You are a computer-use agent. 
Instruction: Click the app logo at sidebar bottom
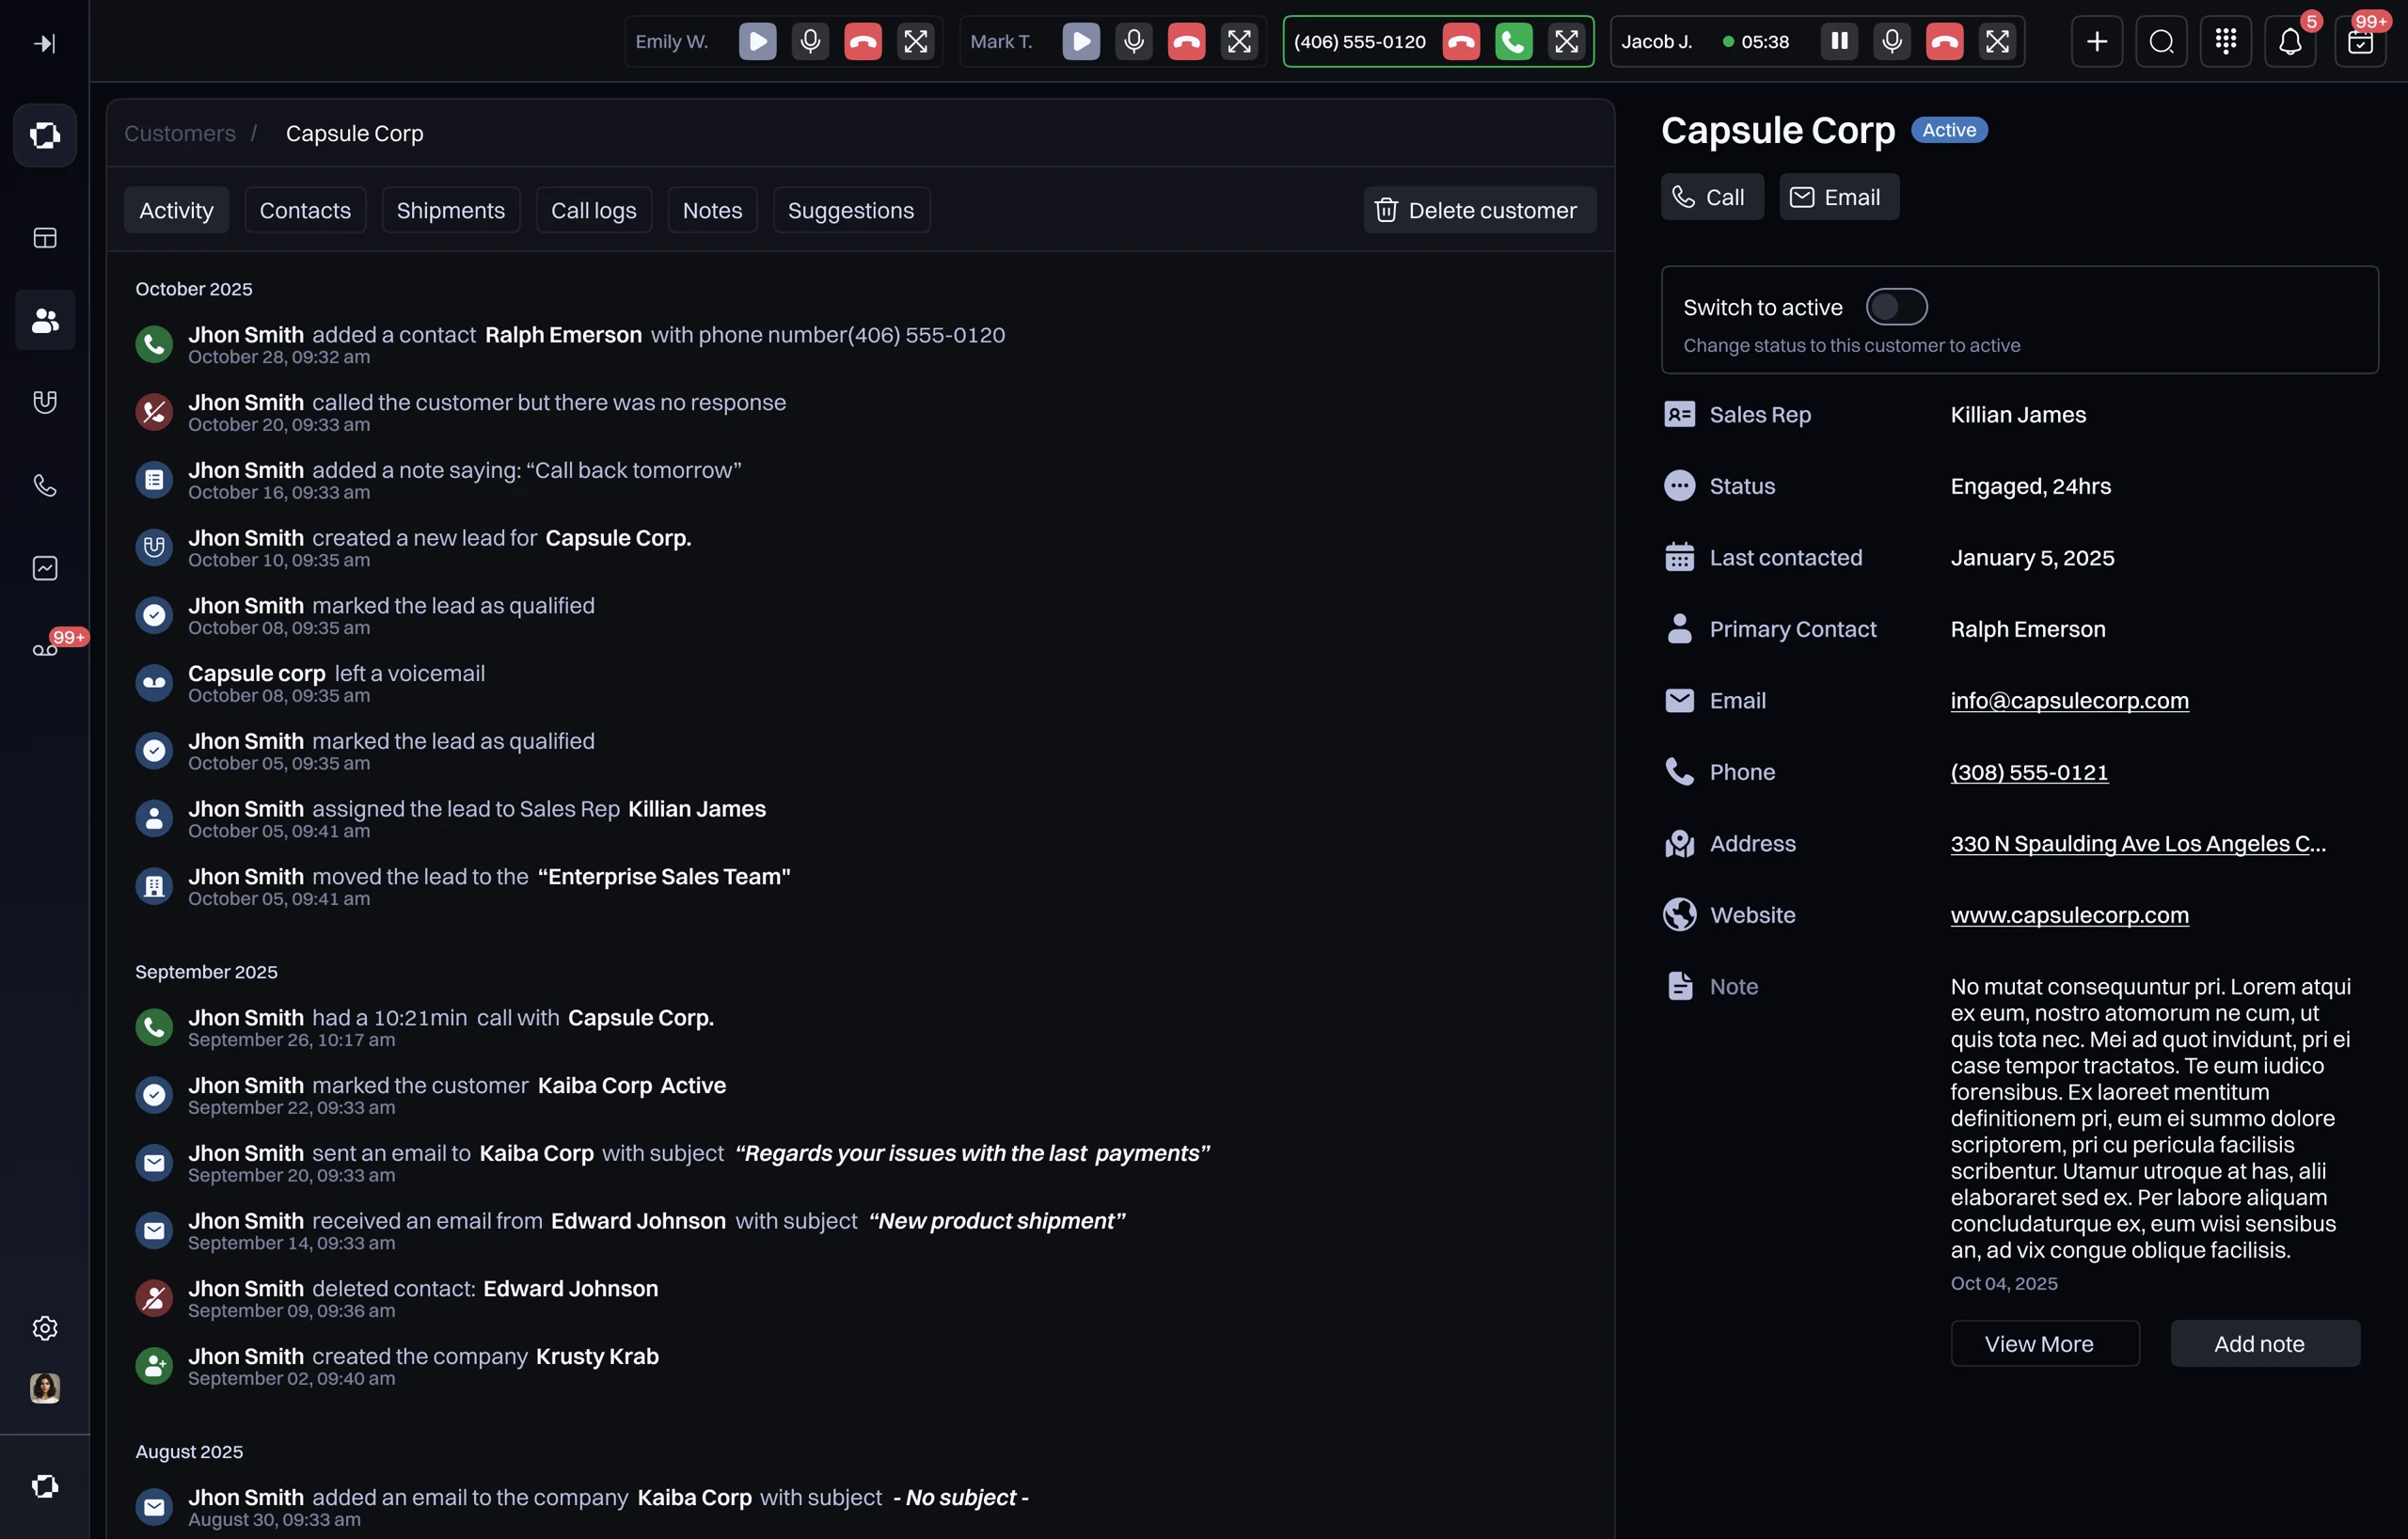tap(45, 1487)
